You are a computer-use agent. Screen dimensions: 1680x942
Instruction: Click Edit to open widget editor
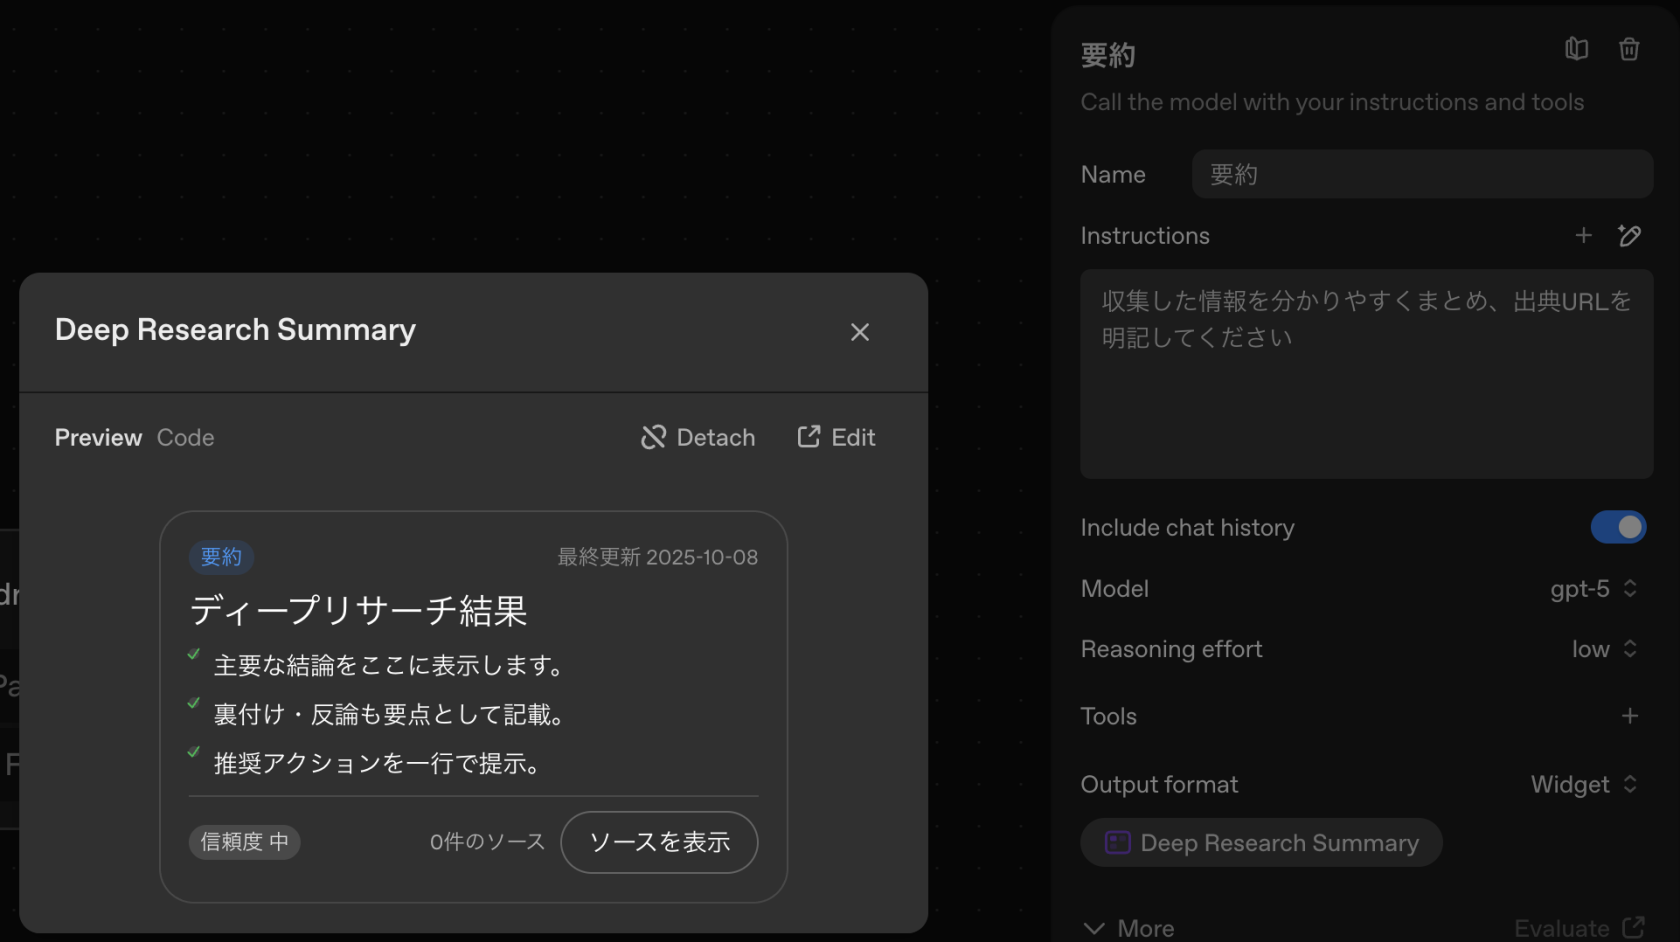click(x=836, y=438)
